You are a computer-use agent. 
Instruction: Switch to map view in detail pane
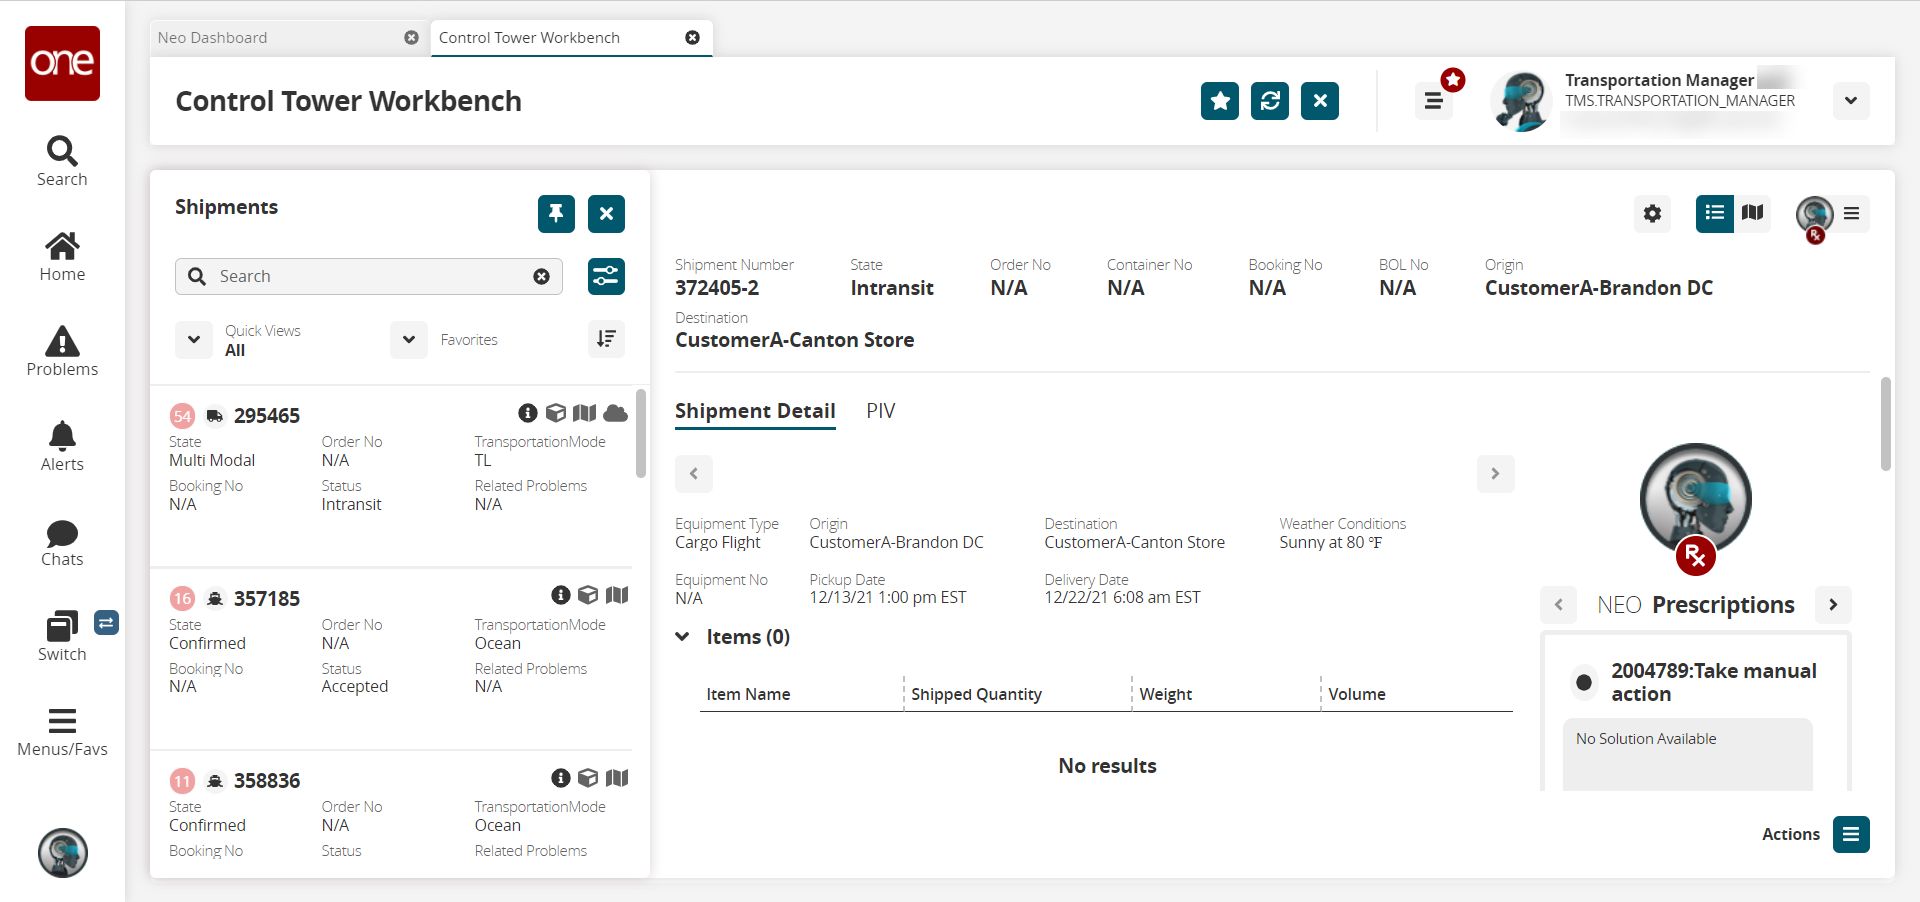1752,213
